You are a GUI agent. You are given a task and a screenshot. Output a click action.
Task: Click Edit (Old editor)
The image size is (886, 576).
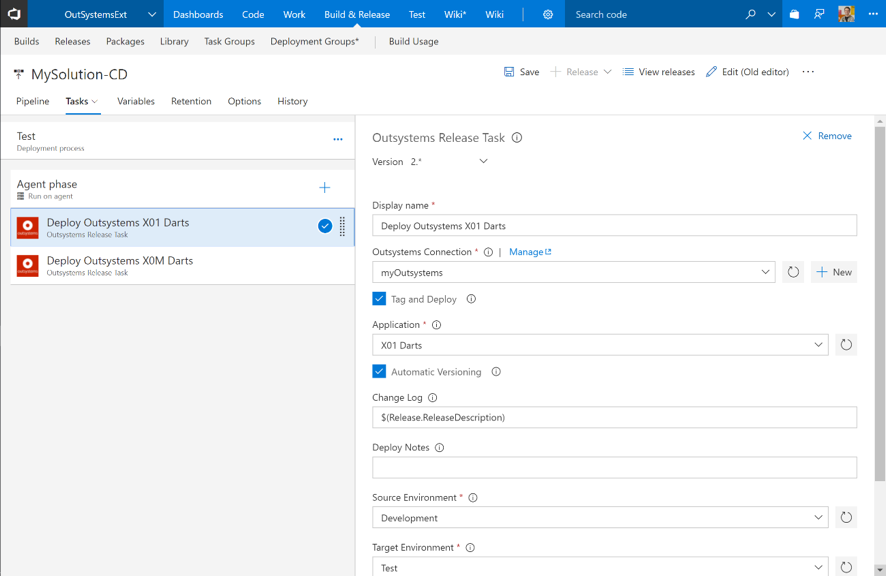[x=747, y=72]
